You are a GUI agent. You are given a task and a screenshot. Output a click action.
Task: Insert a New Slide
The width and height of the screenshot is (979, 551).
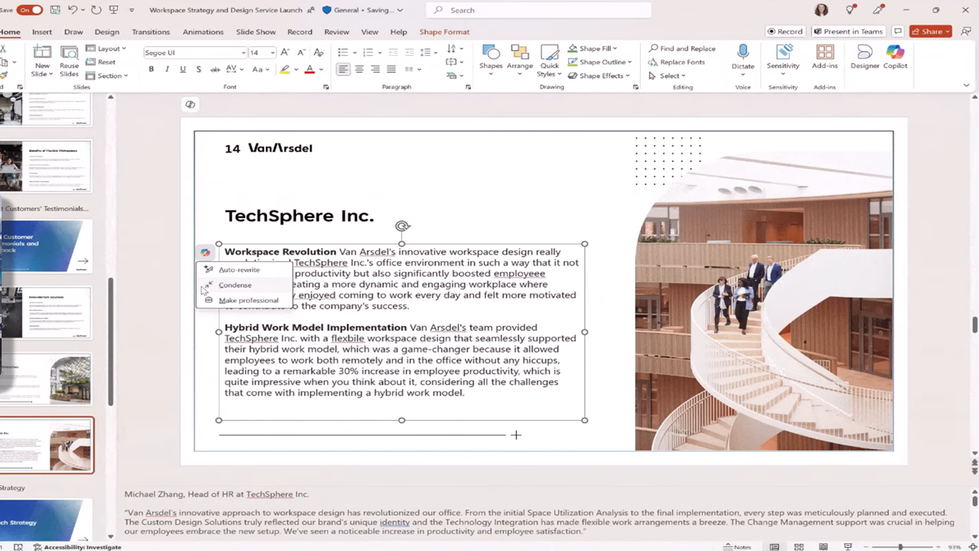(42, 61)
